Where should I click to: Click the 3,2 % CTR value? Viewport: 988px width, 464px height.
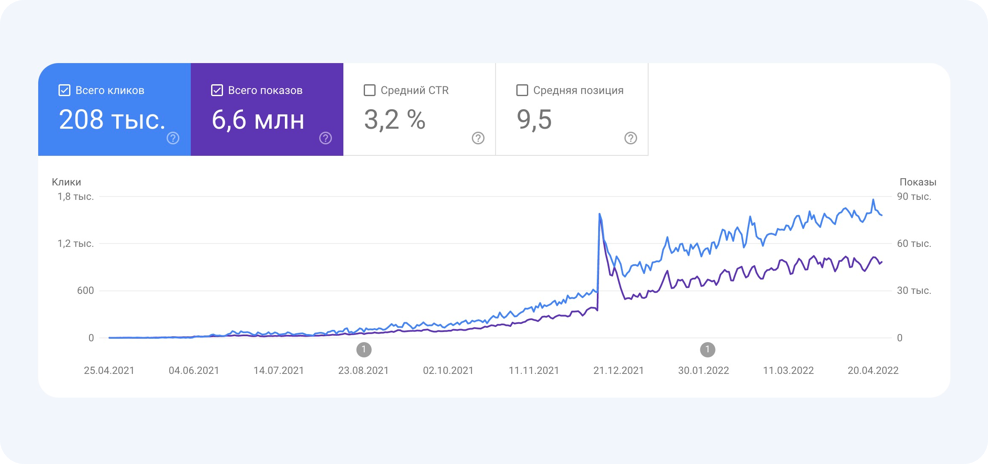(394, 120)
